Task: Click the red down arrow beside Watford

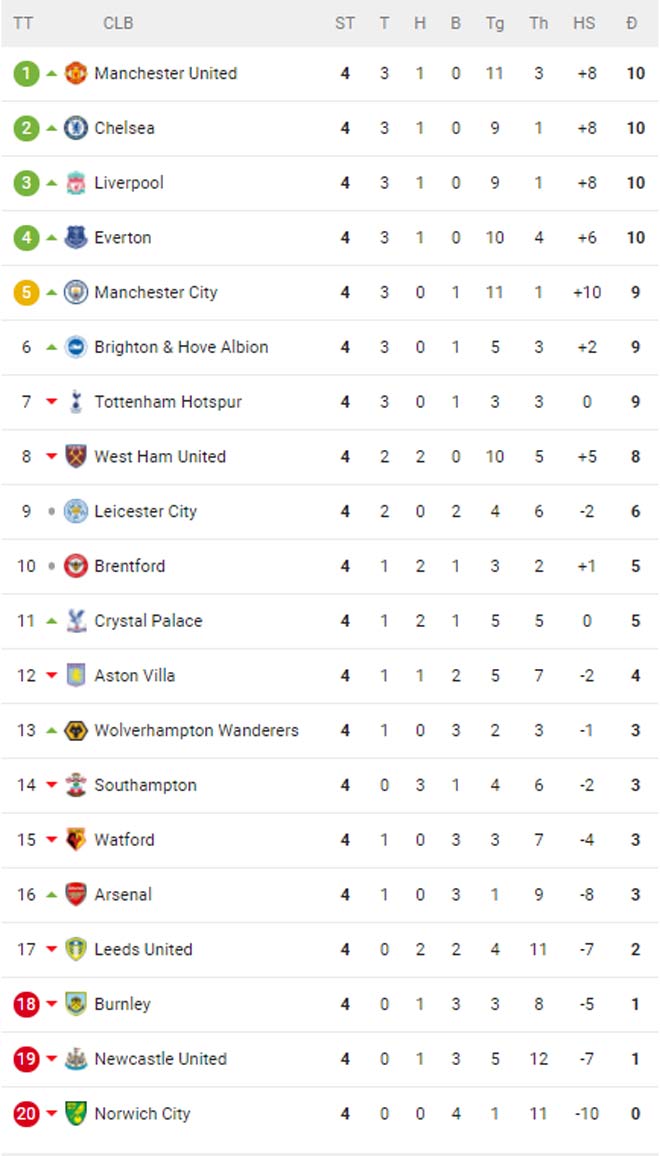Action: tap(52, 839)
